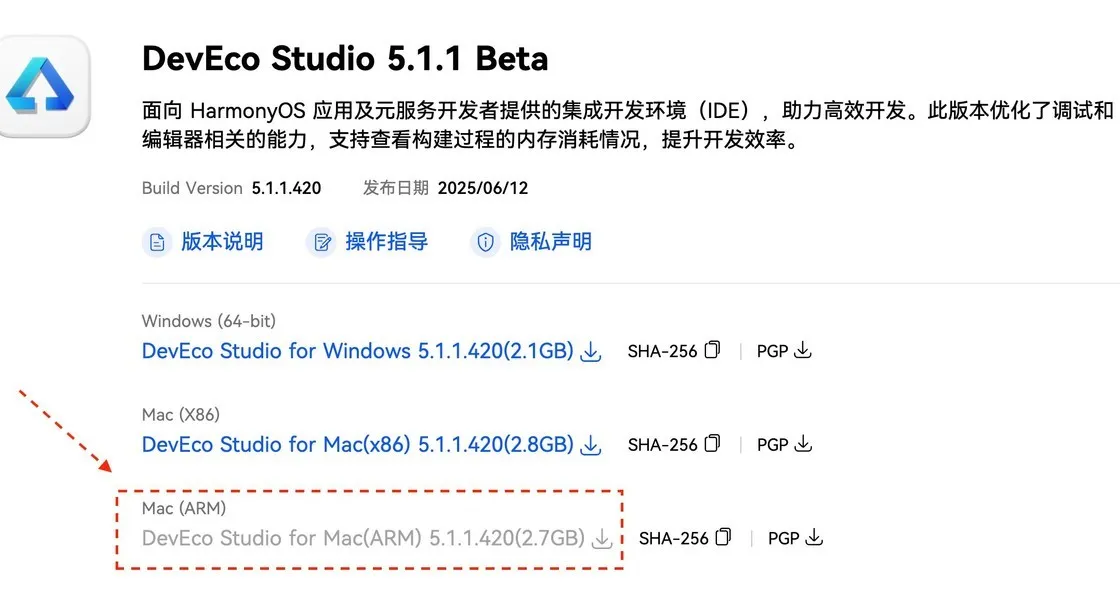Click the DevEco Studio 5.1.1 Beta heading
1120x600 pixels.
345,58
